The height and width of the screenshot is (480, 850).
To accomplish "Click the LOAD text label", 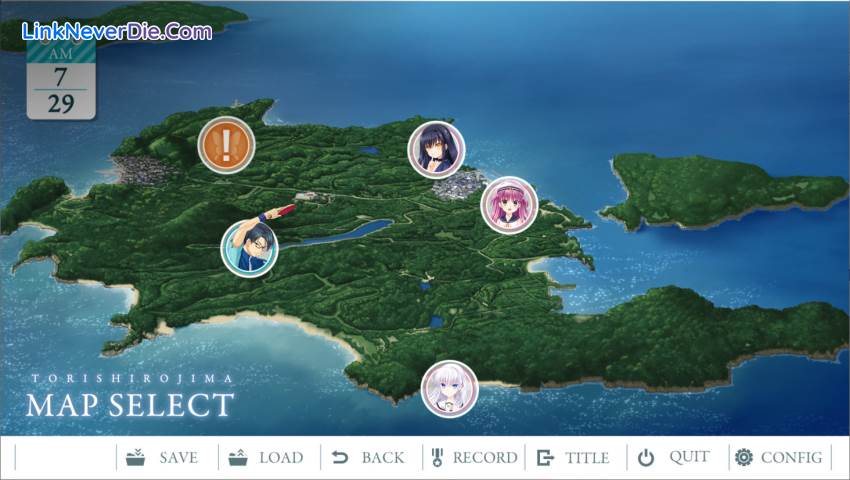I will point(281,458).
